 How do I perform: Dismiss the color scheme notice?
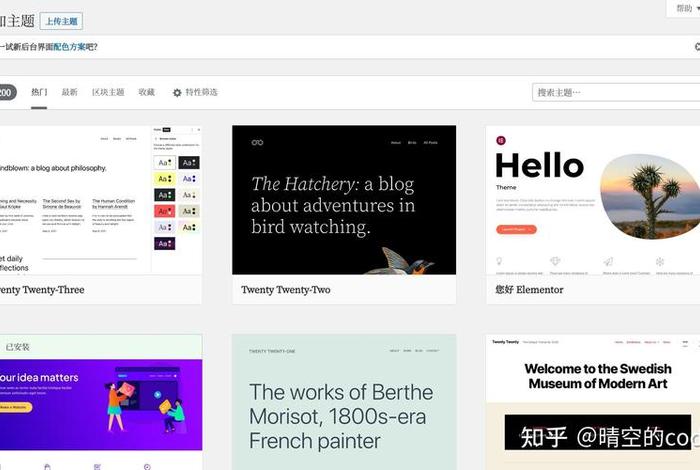697,46
